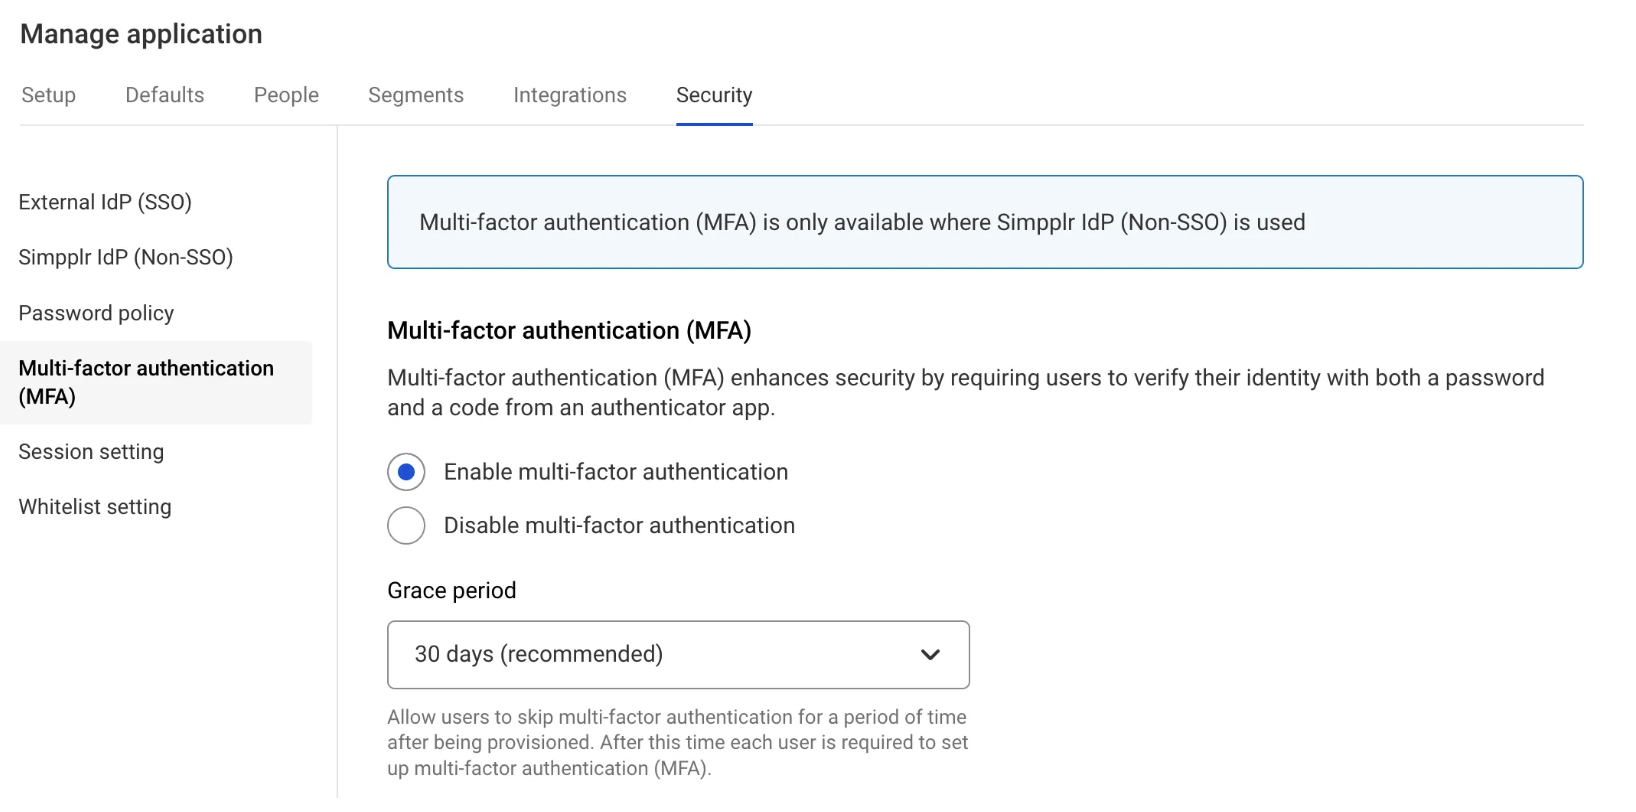Open the Setup tab
This screenshot has height=812, width=1636.
coord(48,95)
